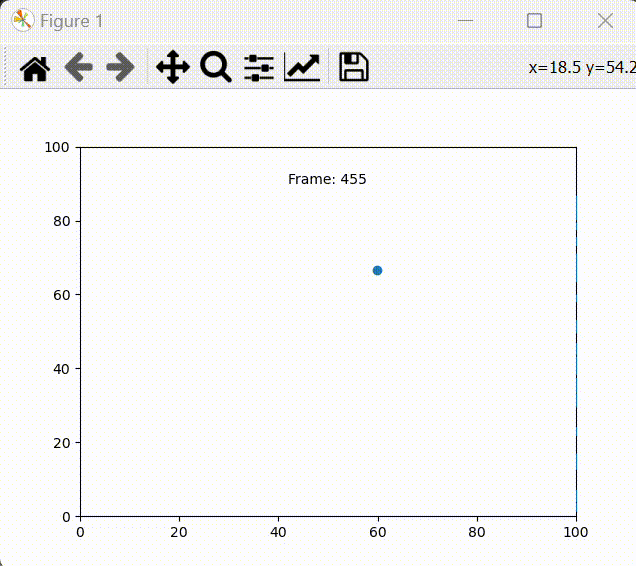Open the Configure subplots sliders dialog
Screen dimensions: 636x566
(x=259, y=68)
